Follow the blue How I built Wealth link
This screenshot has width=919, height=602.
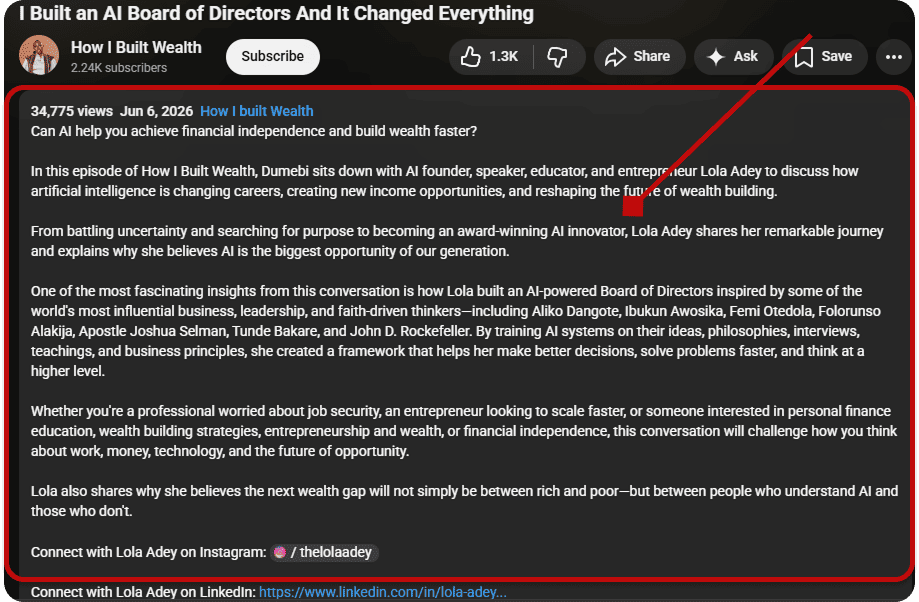[257, 111]
